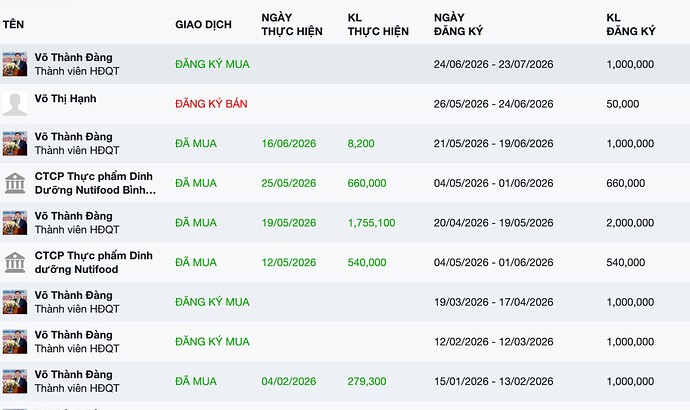Image resolution: width=690 pixels, height=410 pixels.
Task: Click the red ĐĂNG KÝ BÁN status
Action: (x=211, y=104)
